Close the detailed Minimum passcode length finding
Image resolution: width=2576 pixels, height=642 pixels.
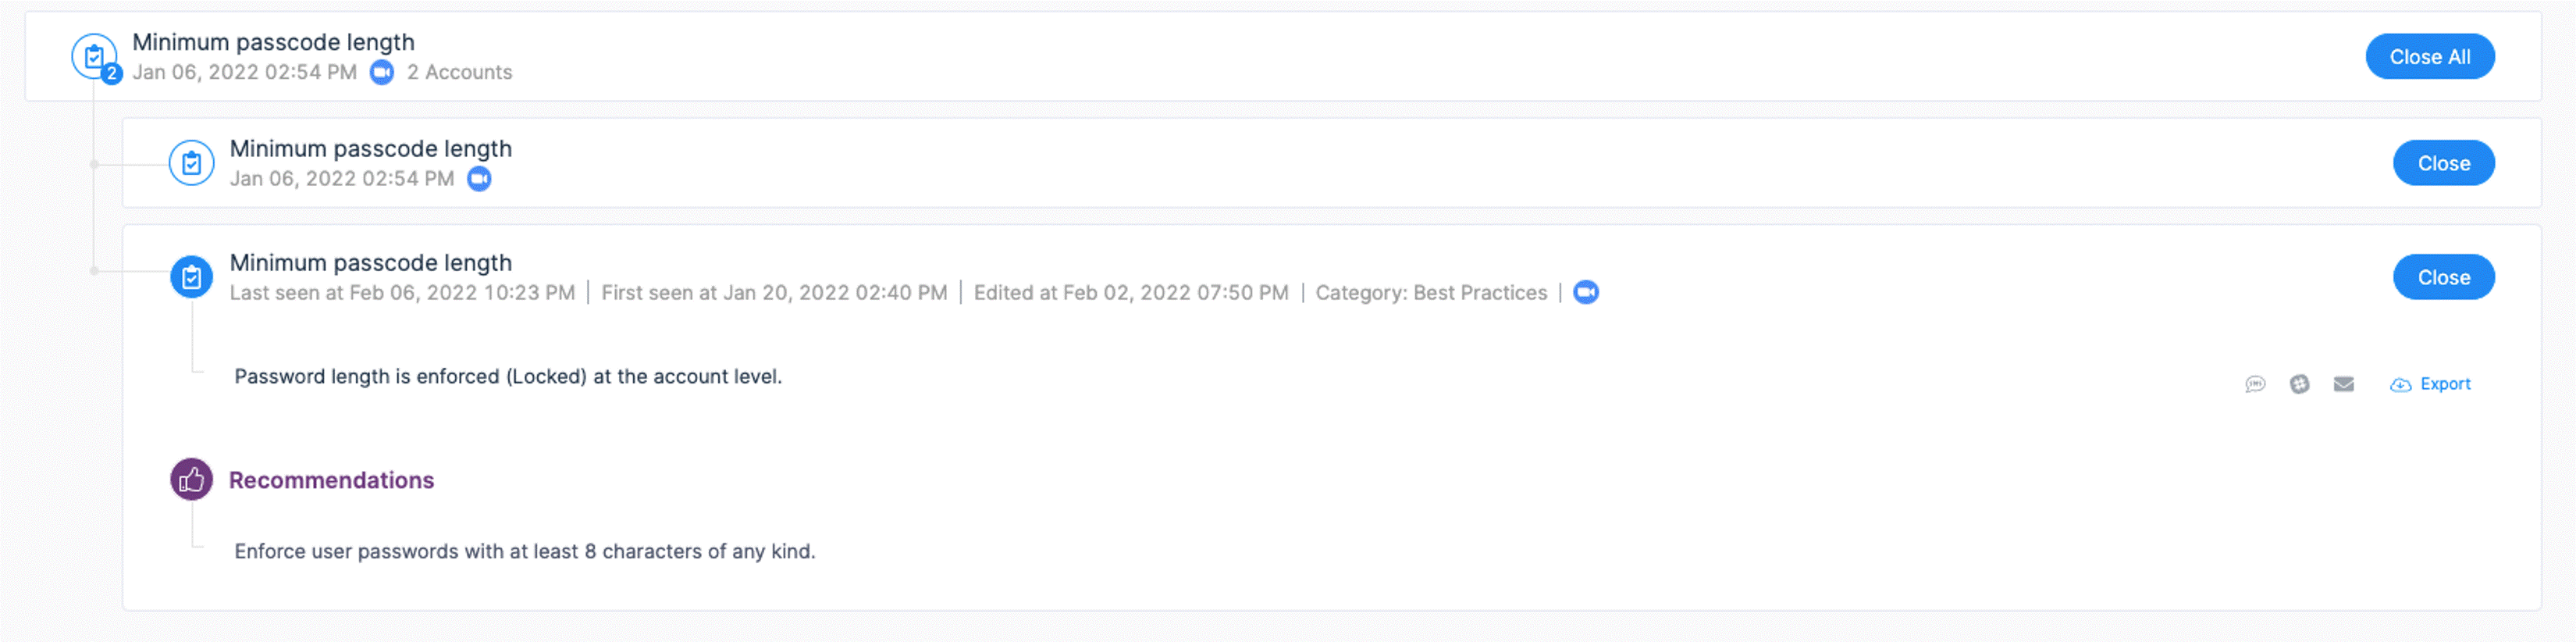pyautogui.click(x=2443, y=277)
